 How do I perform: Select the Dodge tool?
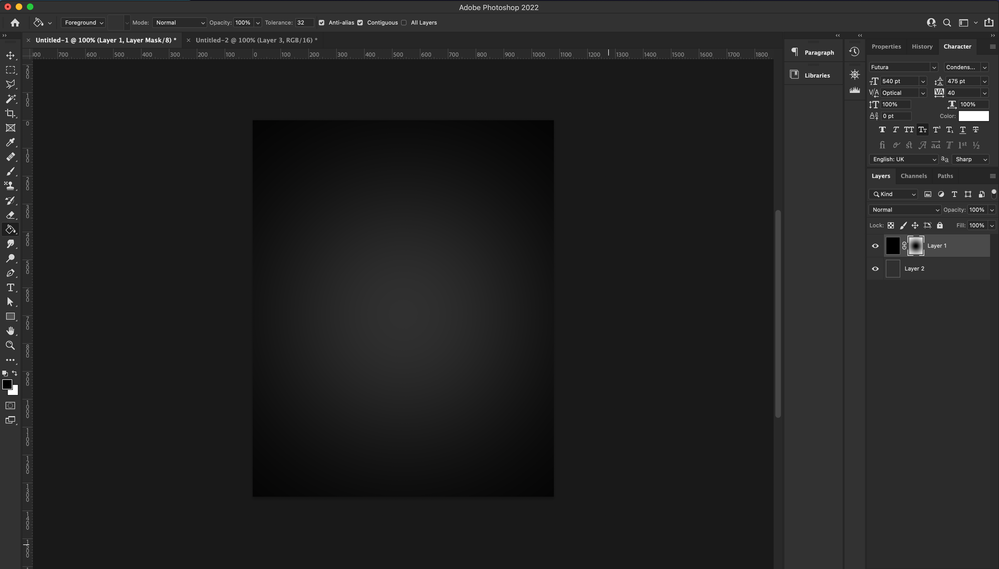coord(10,258)
